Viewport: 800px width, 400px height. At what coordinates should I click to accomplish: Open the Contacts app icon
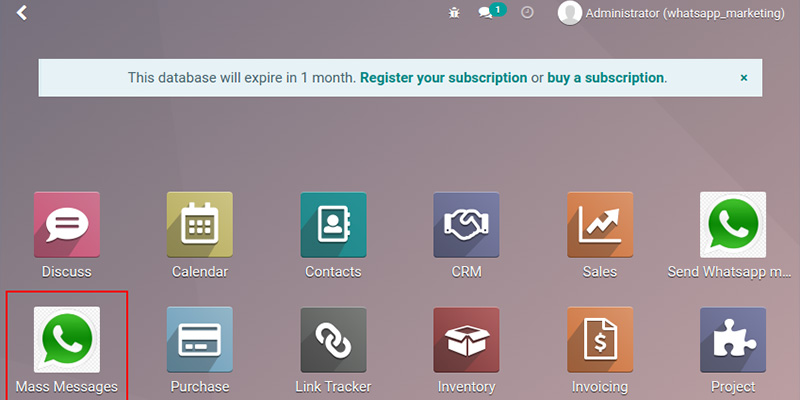pyautogui.click(x=333, y=226)
